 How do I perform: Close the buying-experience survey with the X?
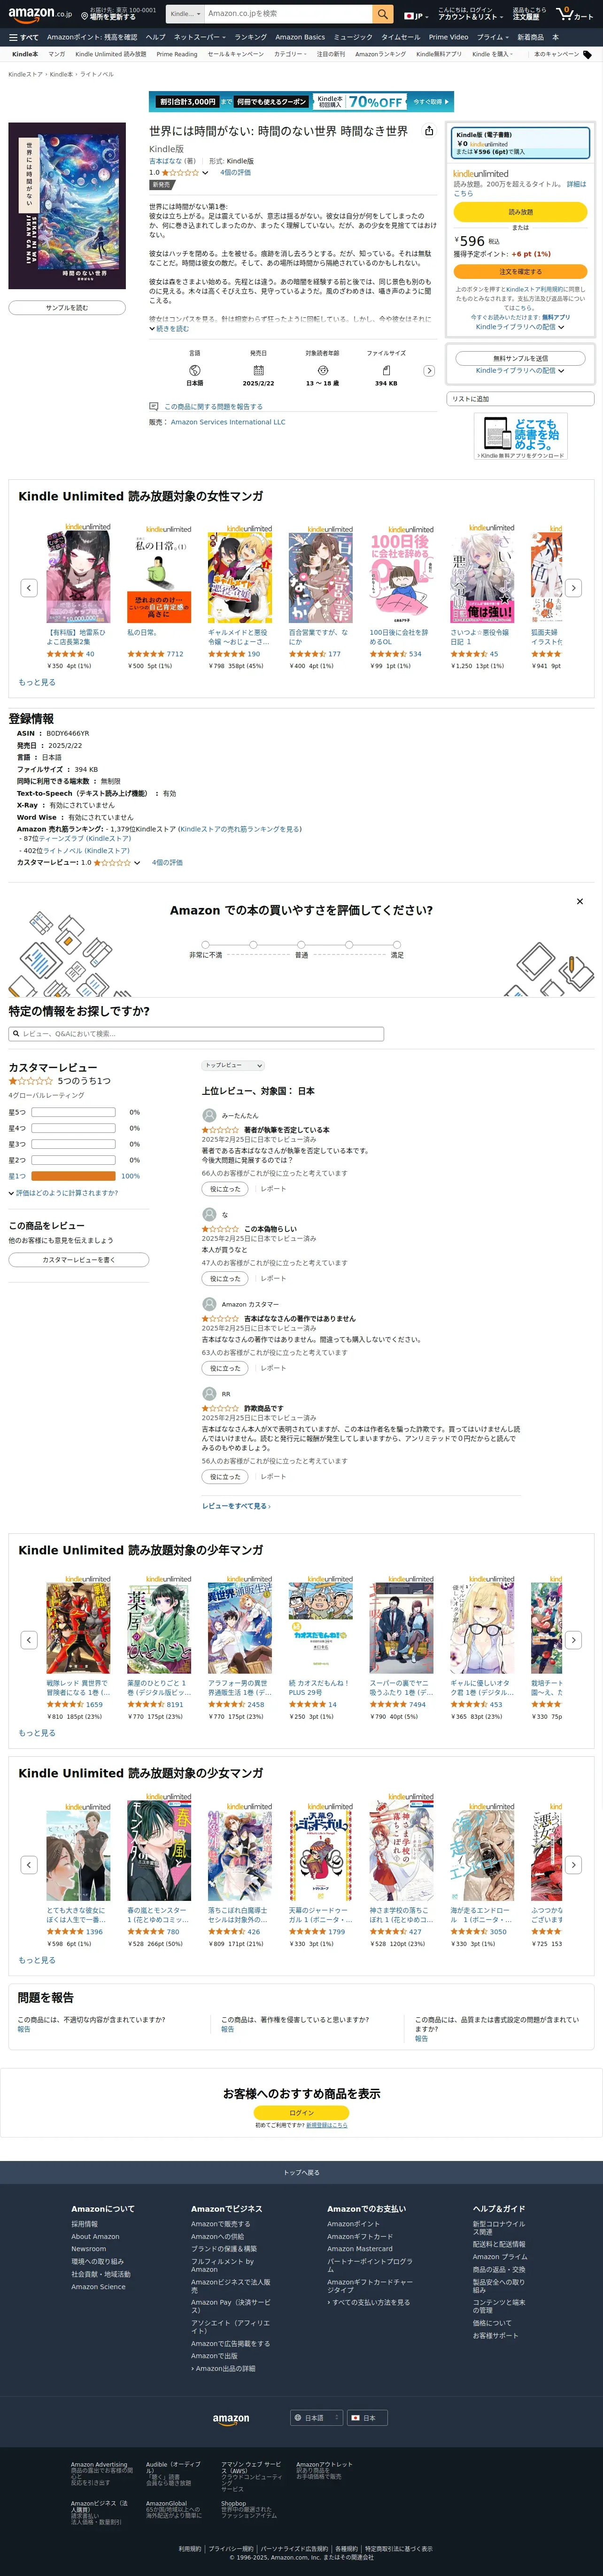coord(580,901)
